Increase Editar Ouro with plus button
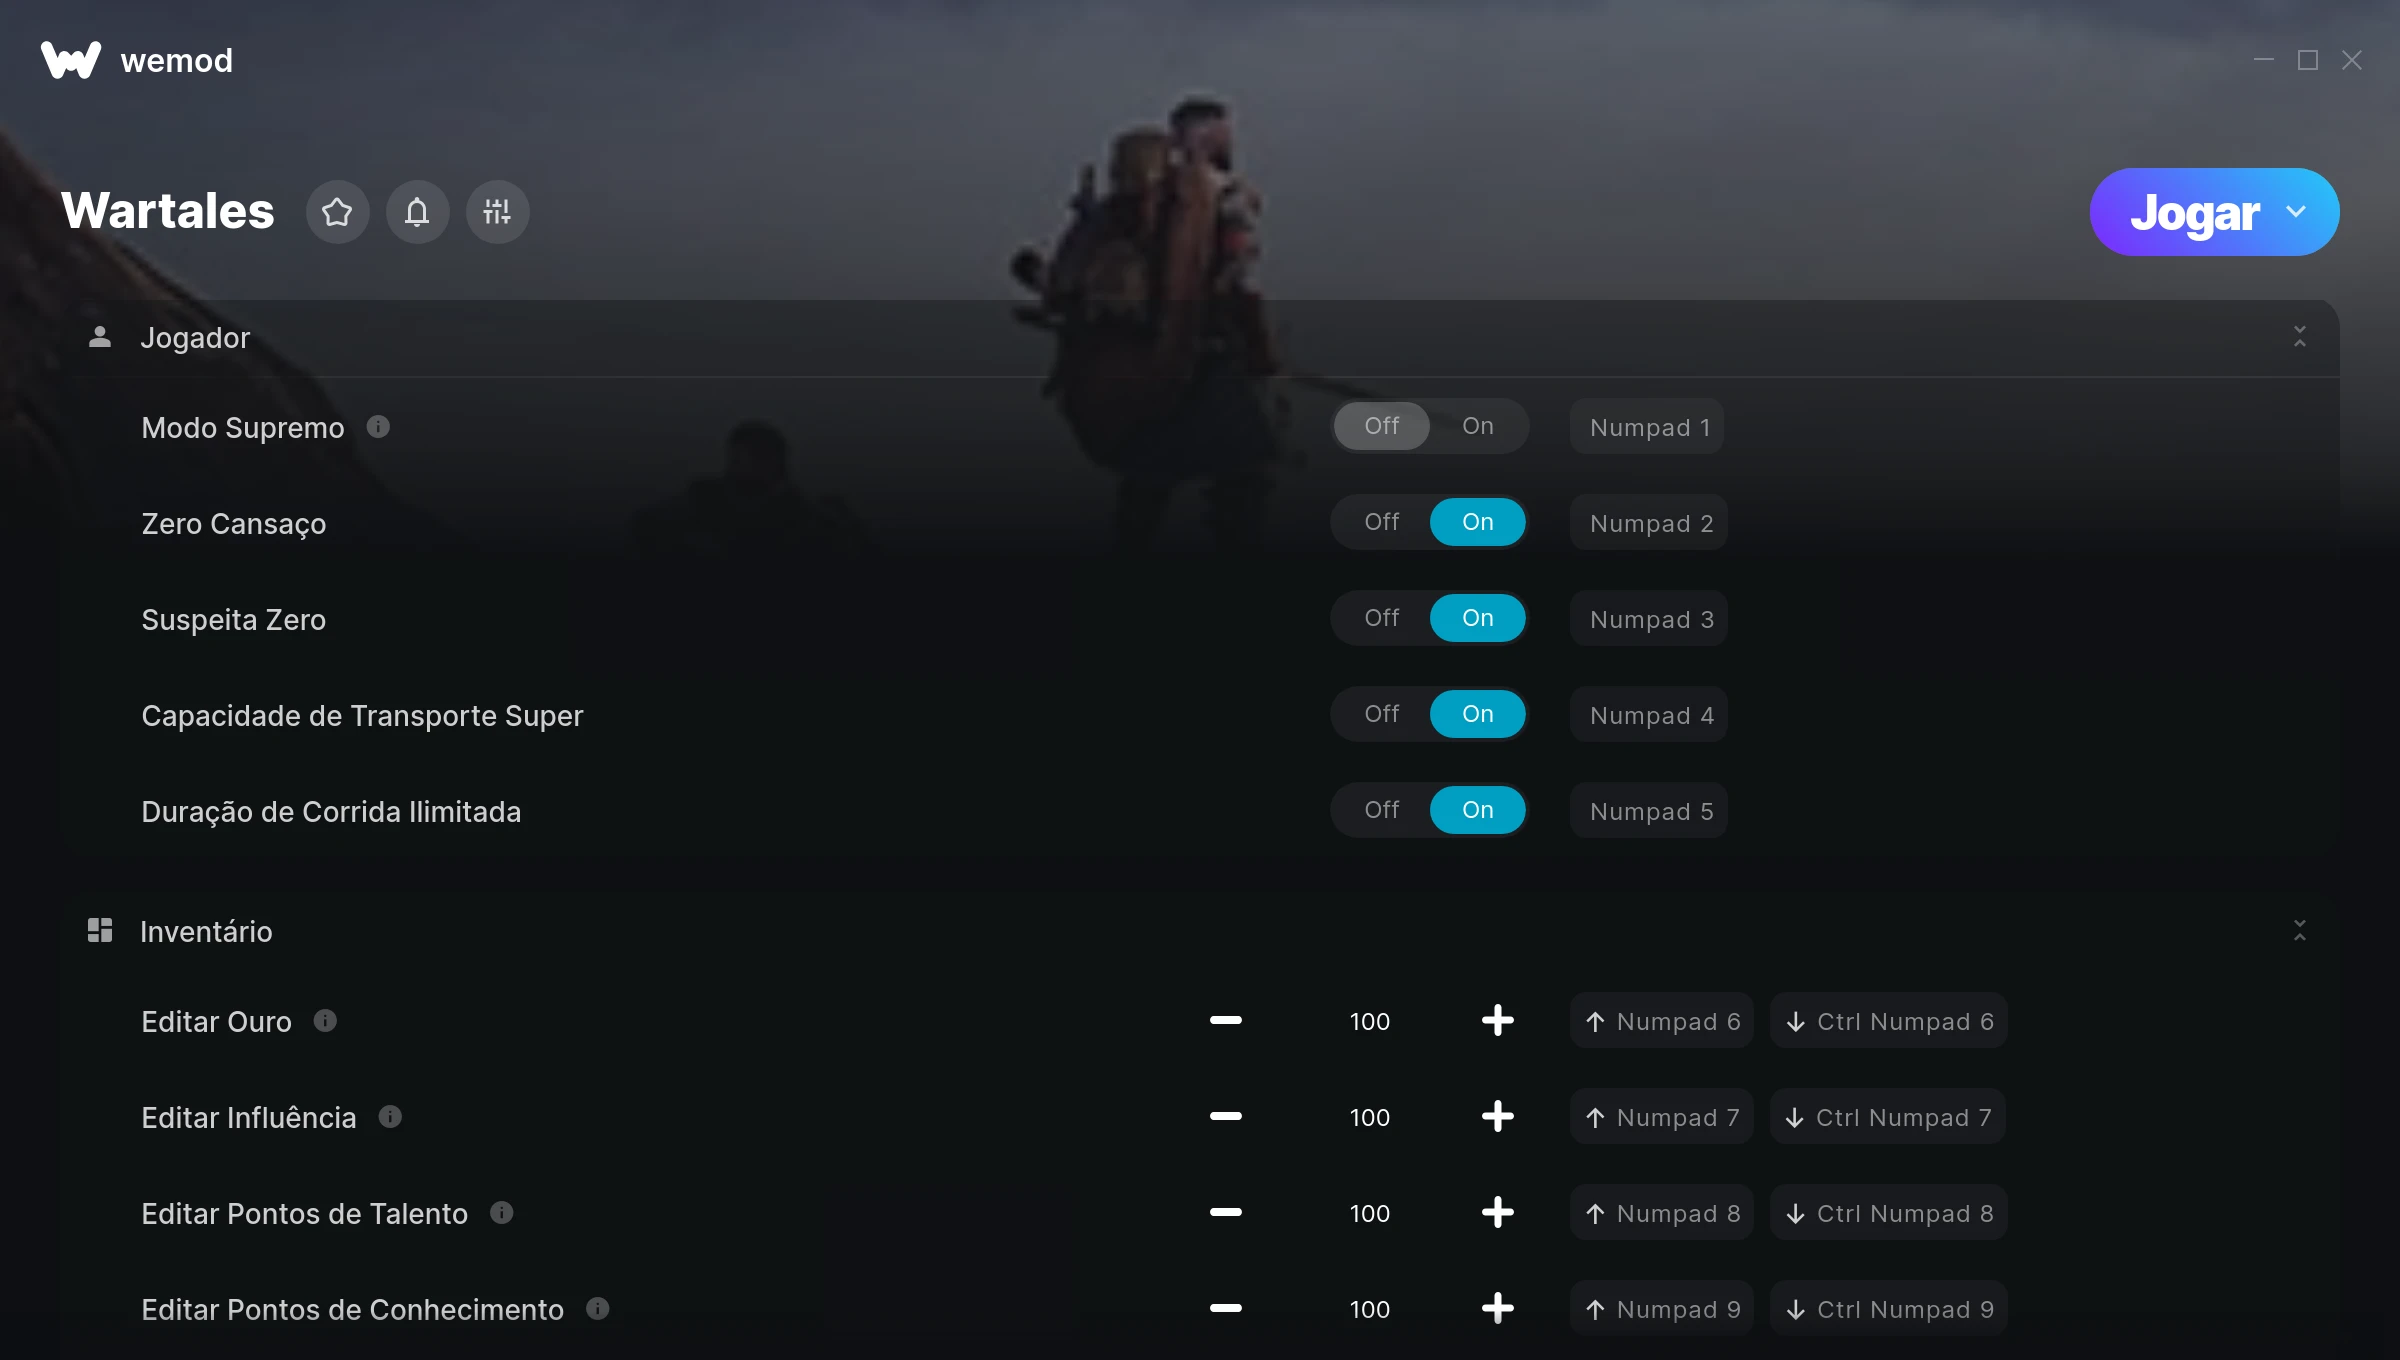Viewport: 2400px width, 1360px height. click(x=1497, y=1021)
